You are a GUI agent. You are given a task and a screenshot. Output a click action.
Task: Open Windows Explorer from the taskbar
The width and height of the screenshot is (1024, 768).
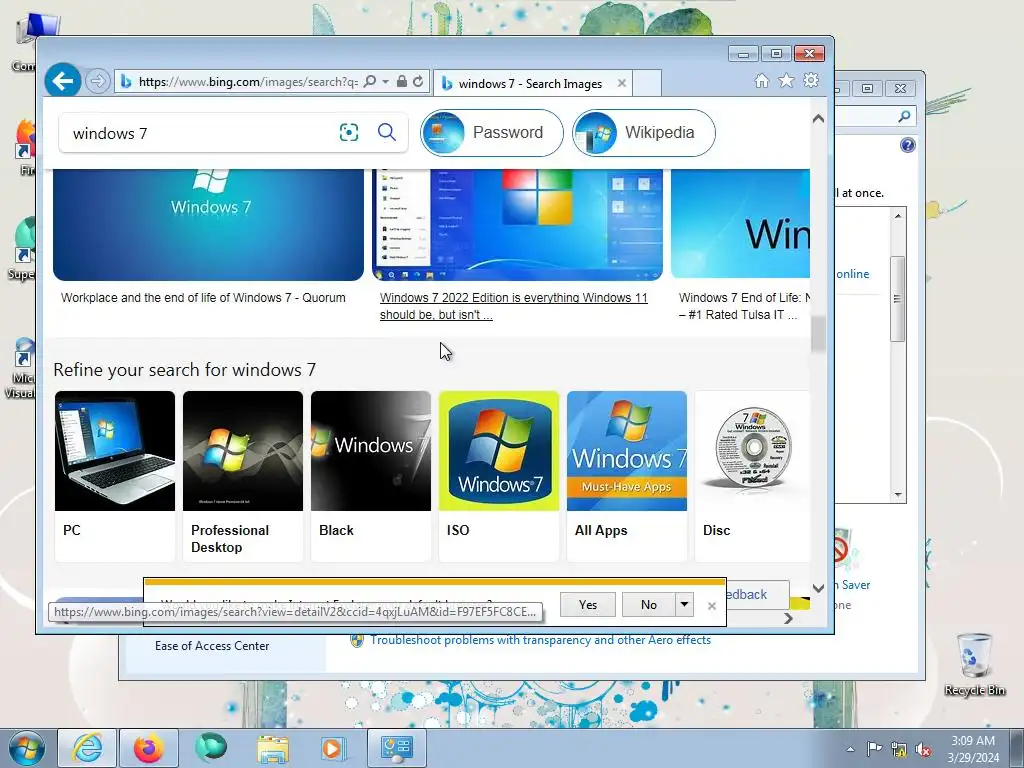(x=272, y=748)
